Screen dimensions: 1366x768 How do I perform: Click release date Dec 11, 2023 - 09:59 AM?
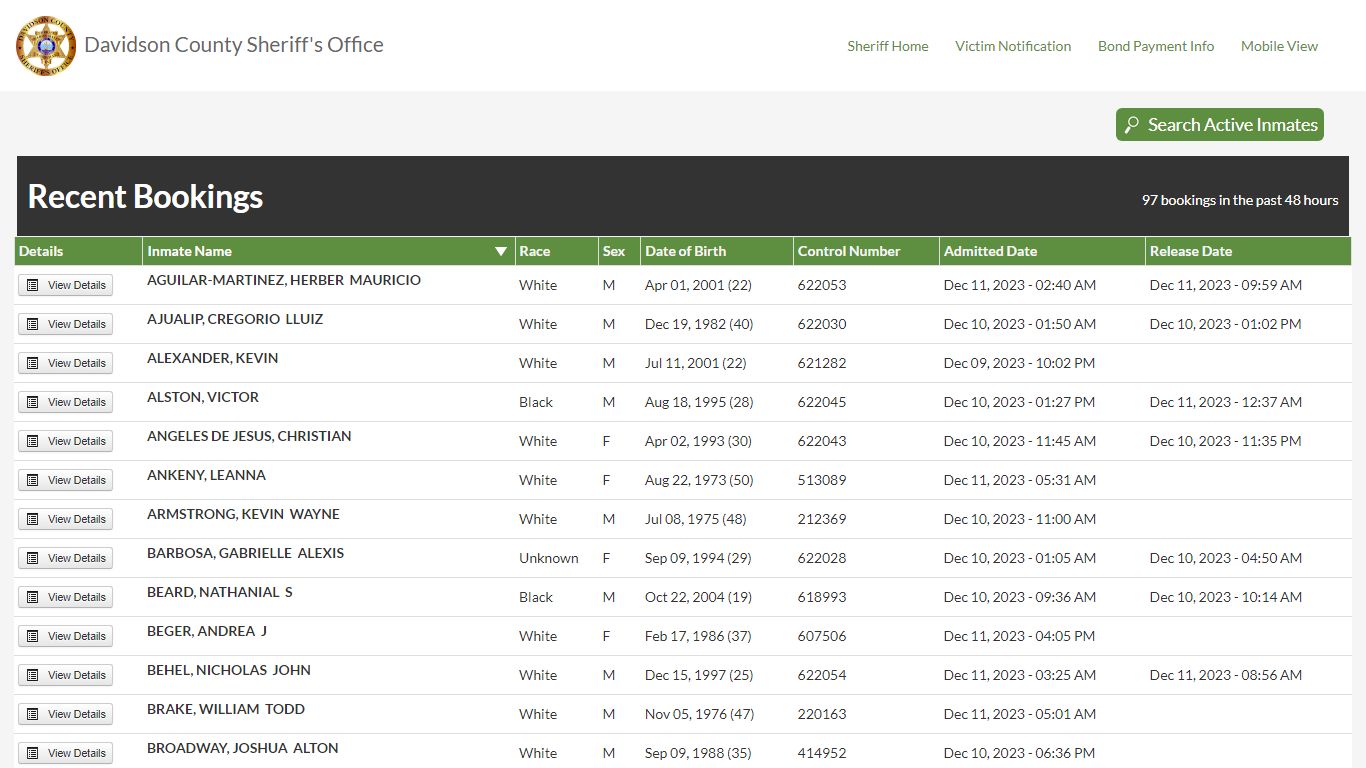point(1226,285)
